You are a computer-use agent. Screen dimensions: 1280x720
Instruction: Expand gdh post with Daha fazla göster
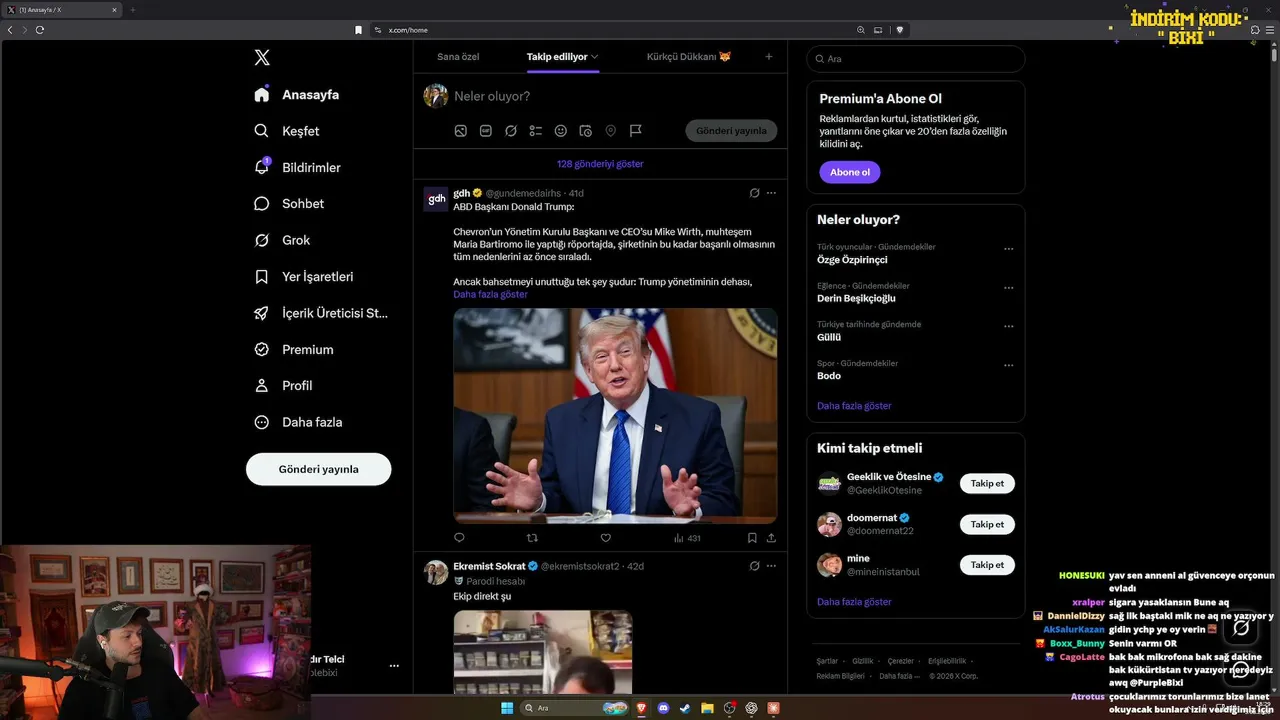click(x=490, y=295)
